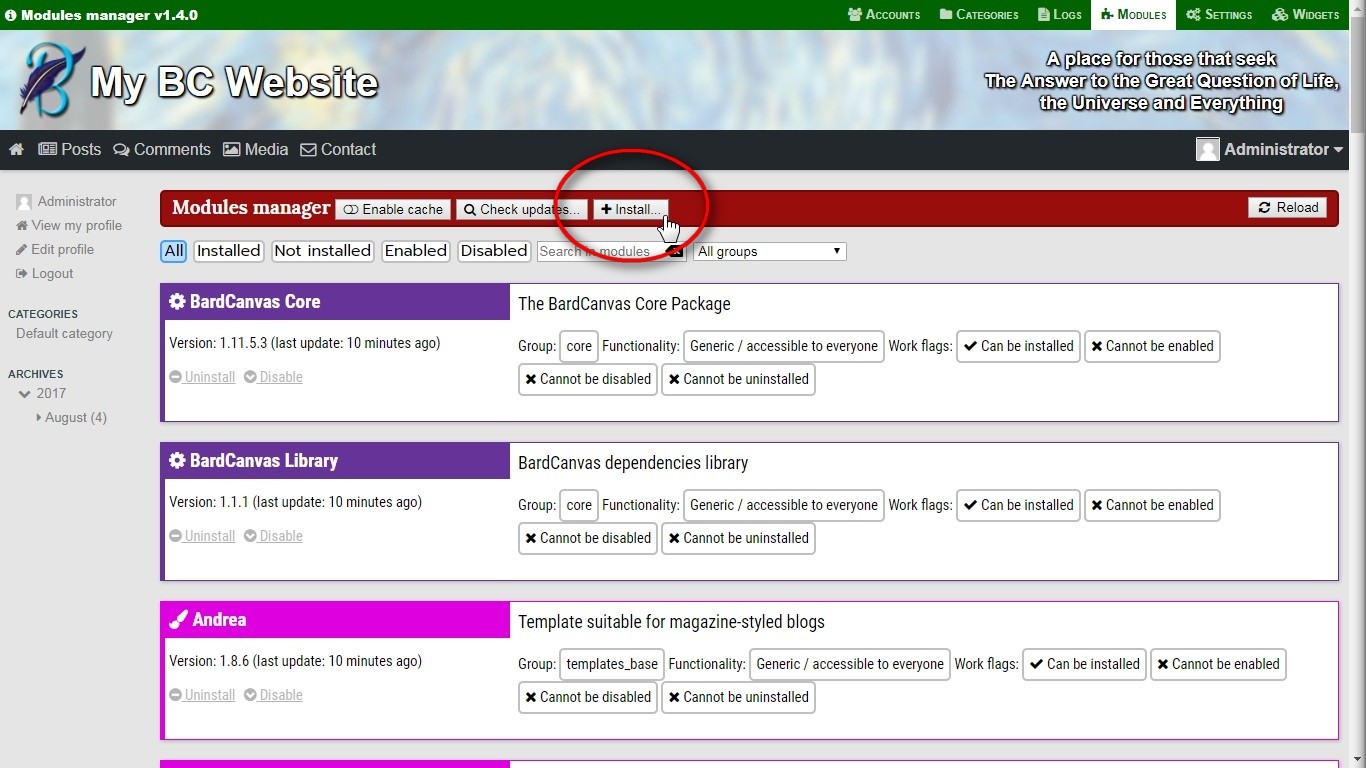Click Disable for BardCanvas Core

[x=273, y=377]
